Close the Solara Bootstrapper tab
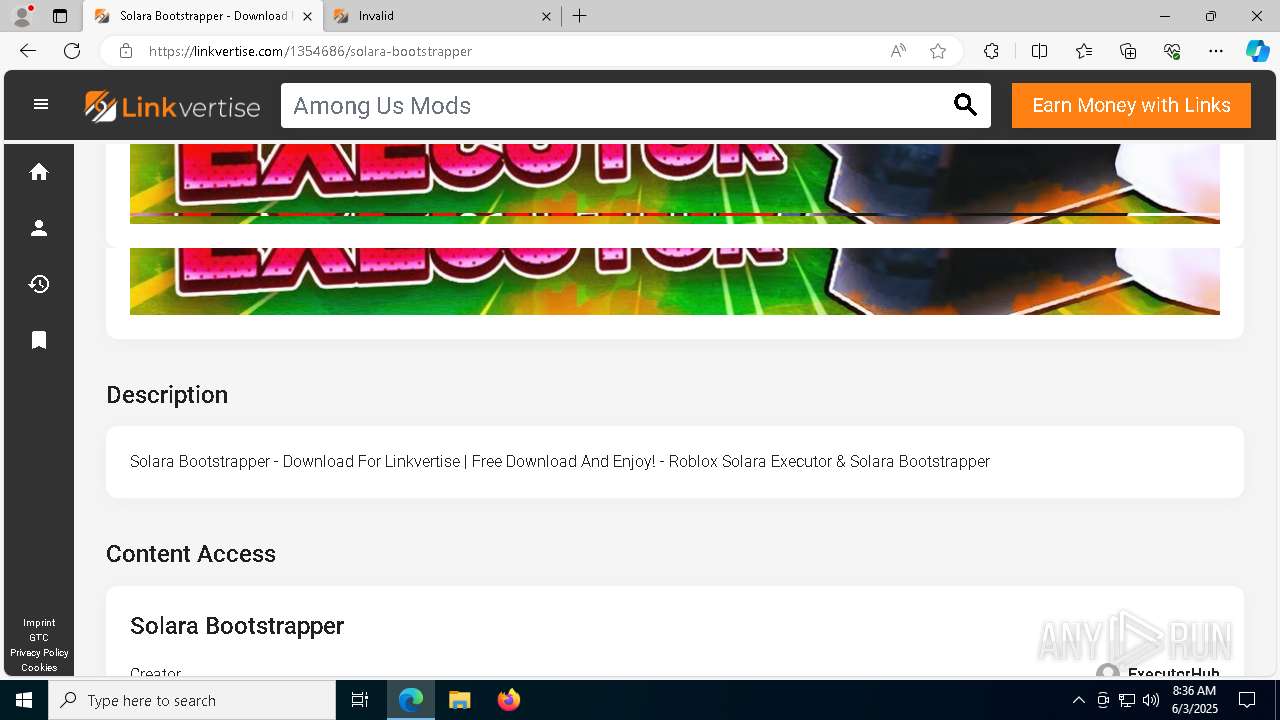Viewport: 1280px width, 720px height. [308, 16]
